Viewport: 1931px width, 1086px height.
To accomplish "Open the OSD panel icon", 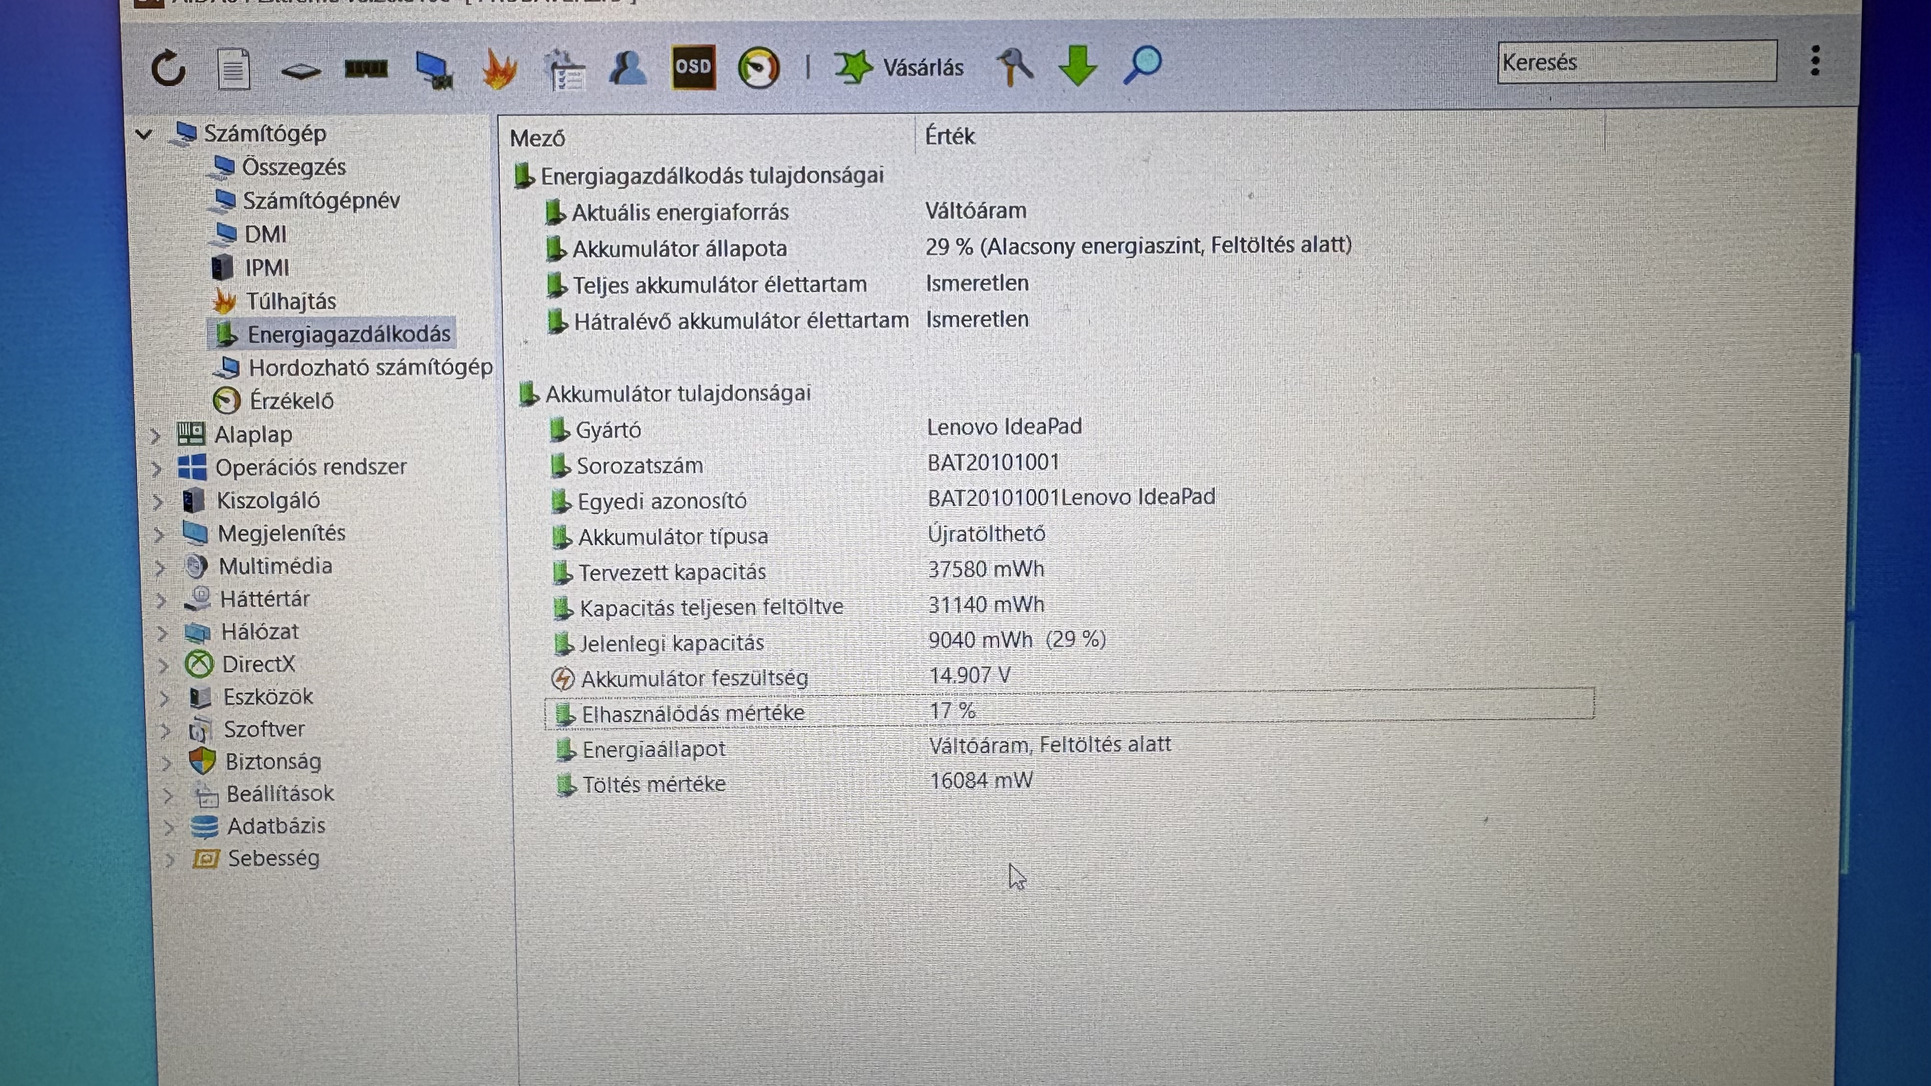I will point(693,67).
